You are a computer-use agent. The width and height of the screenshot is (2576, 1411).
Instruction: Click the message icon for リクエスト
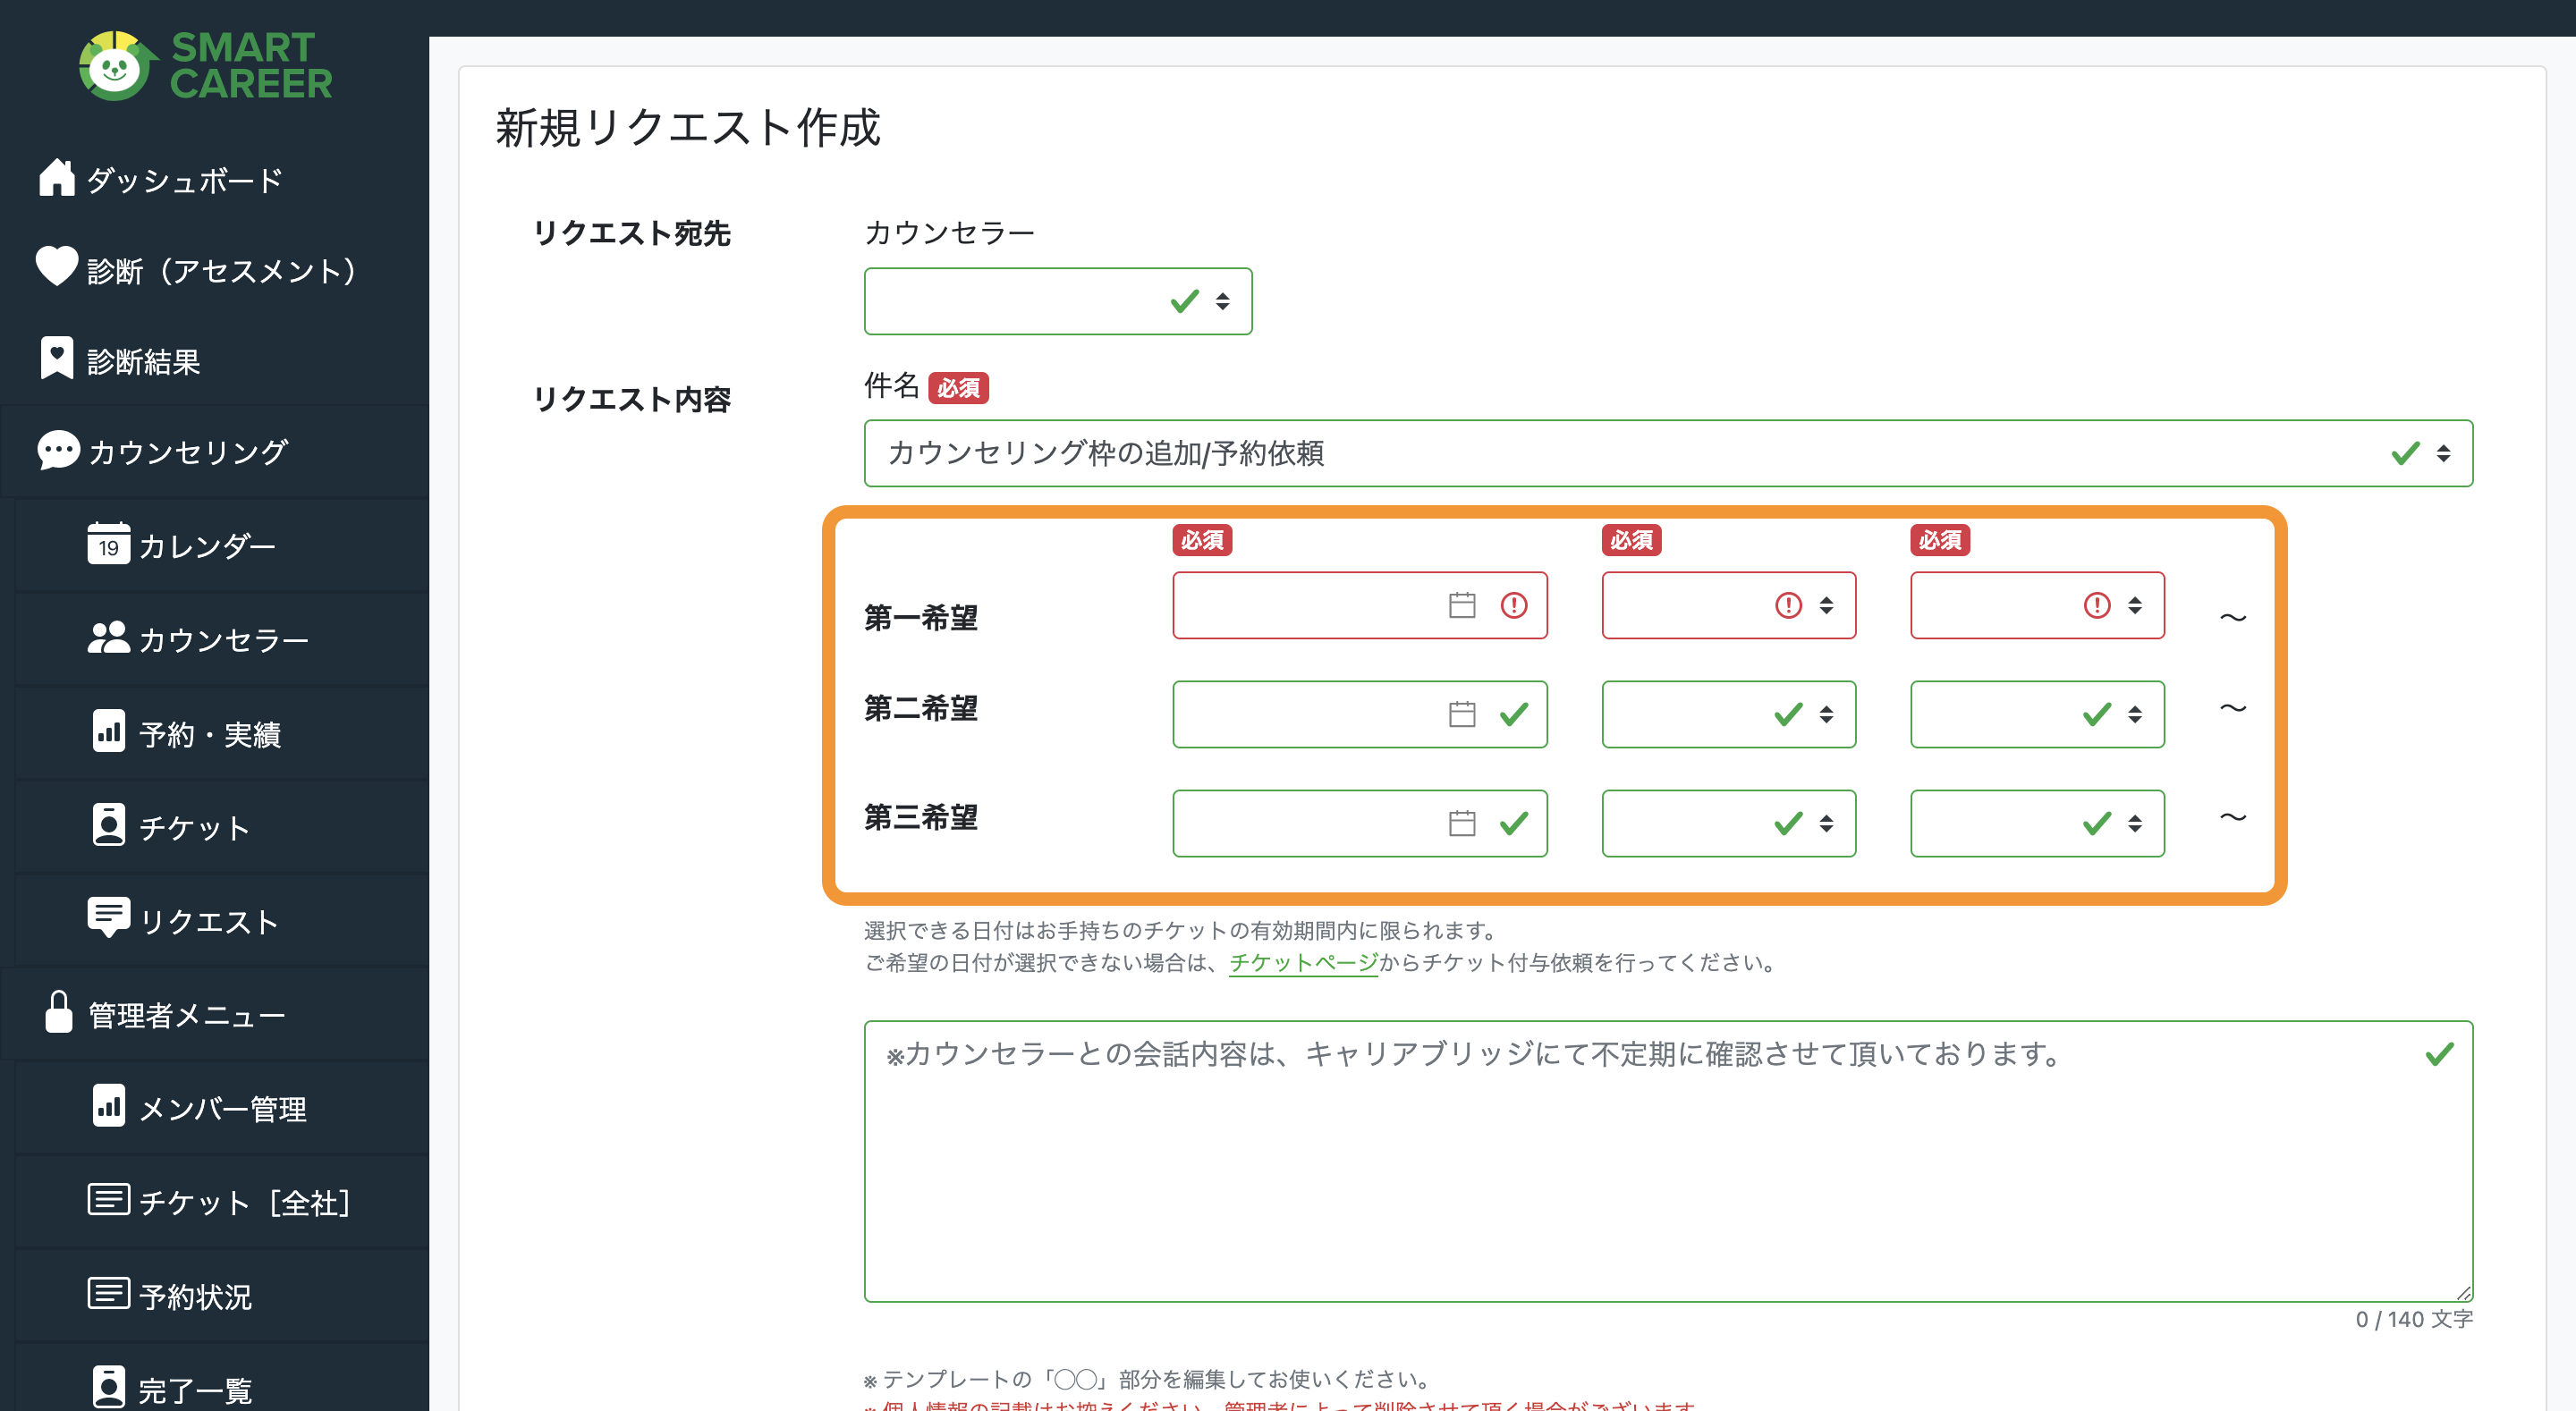108,917
